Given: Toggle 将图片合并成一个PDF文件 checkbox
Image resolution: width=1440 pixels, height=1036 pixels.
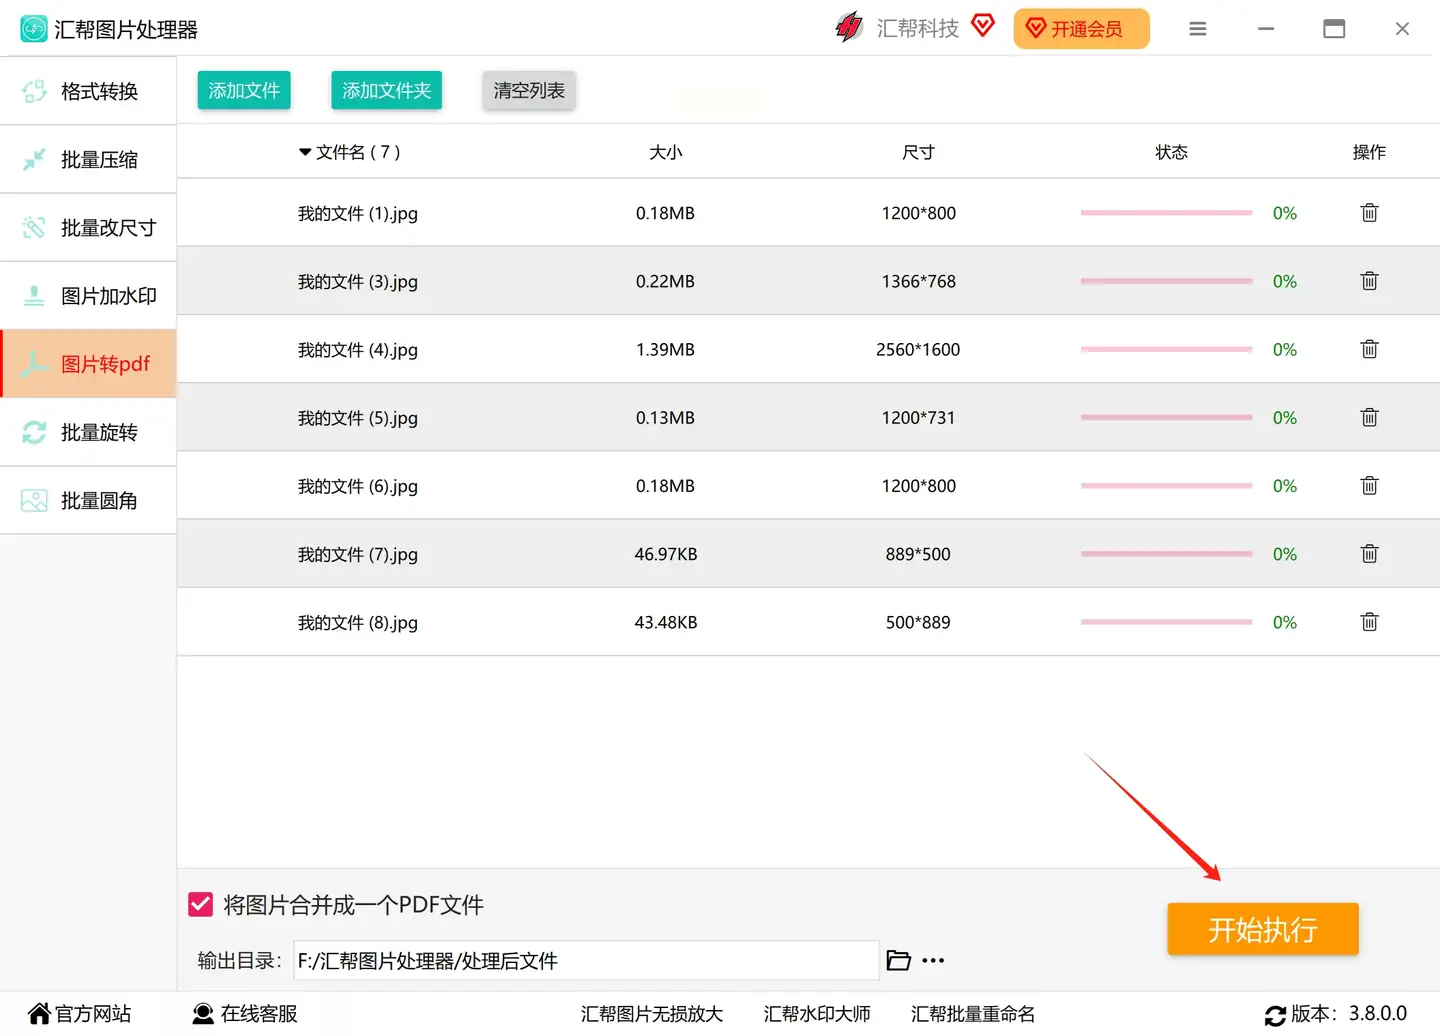Looking at the screenshot, I should (x=200, y=904).
